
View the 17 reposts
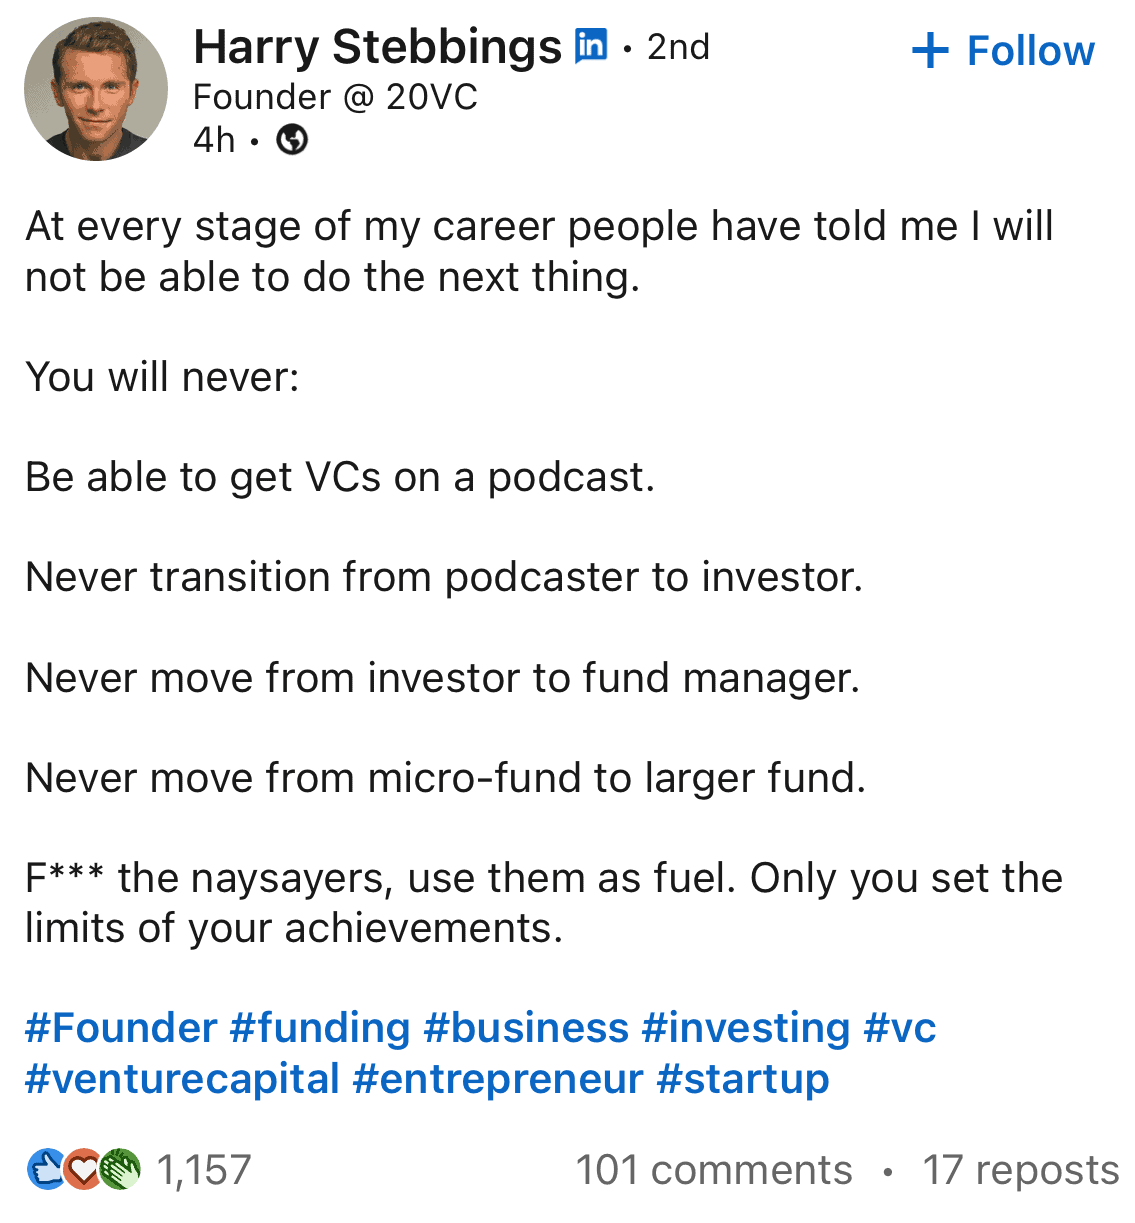[1021, 1169]
